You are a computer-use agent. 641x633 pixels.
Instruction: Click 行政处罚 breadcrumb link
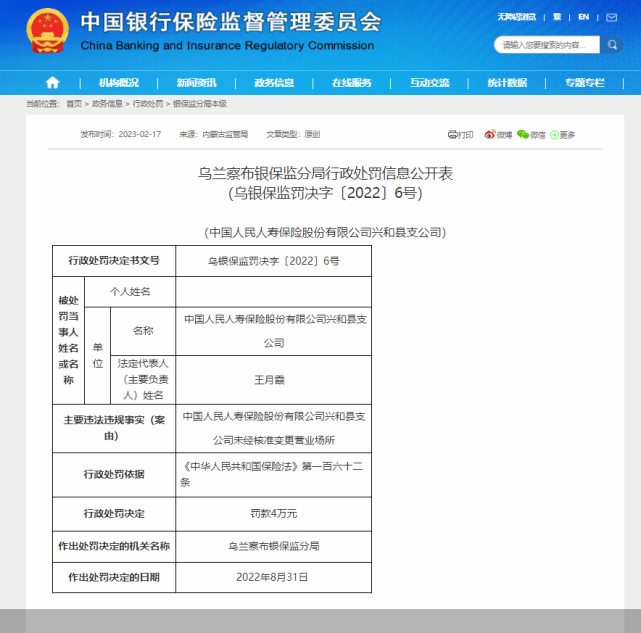coord(147,104)
